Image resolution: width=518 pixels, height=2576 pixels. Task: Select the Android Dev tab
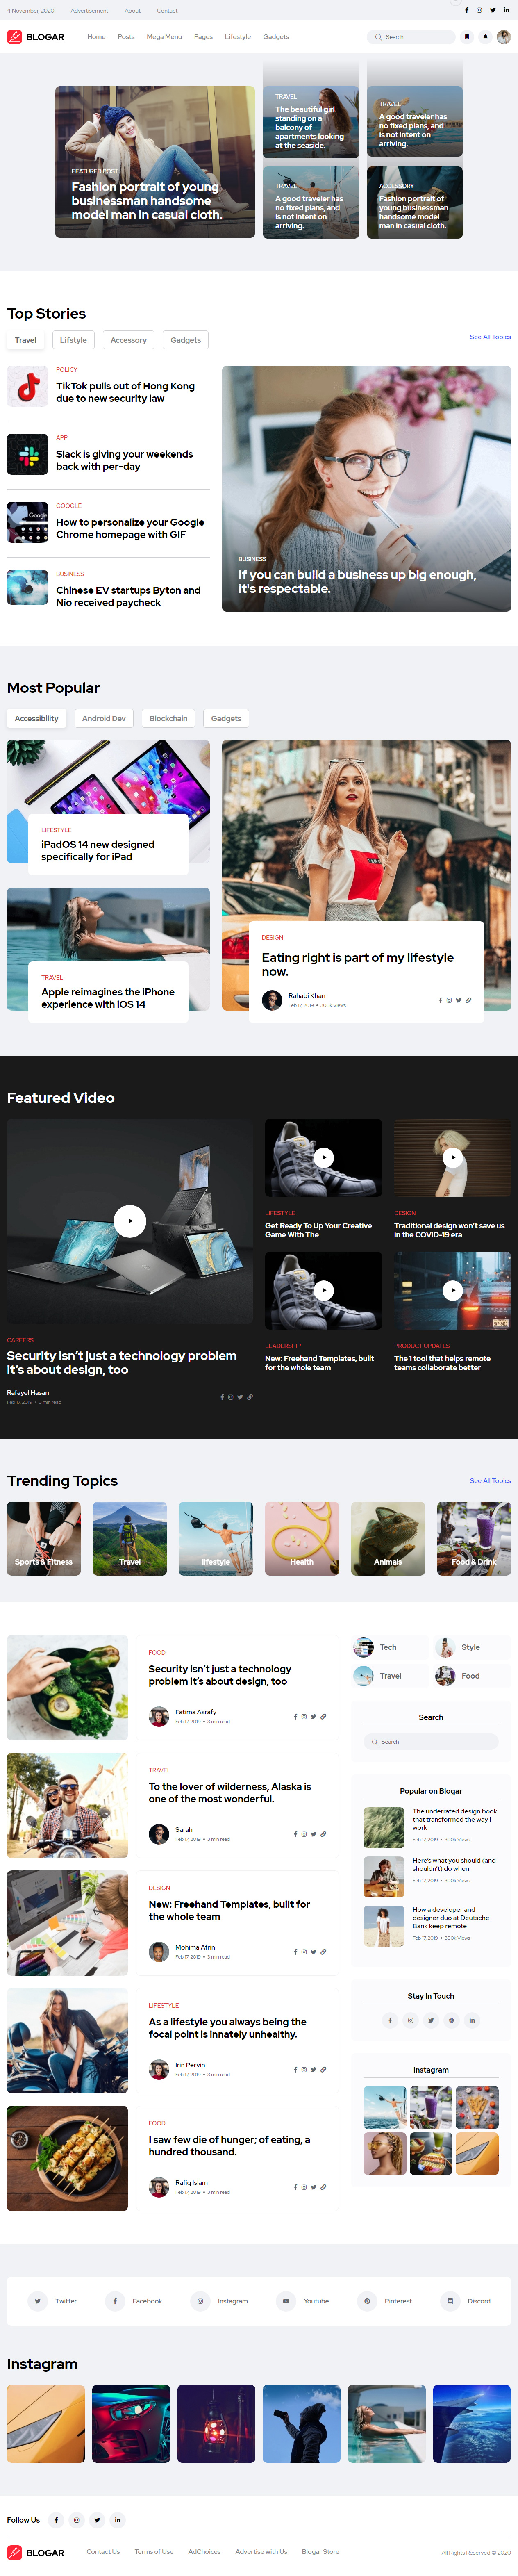click(104, 718)
